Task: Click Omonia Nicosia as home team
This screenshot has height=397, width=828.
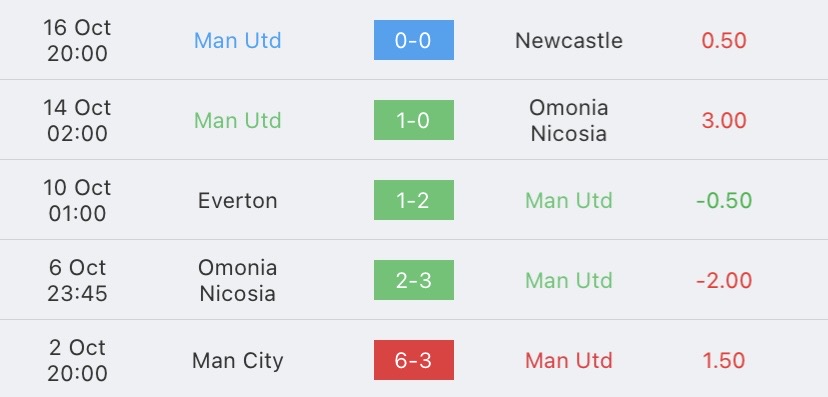Action: pyautogui.click(x=238, y=280)
